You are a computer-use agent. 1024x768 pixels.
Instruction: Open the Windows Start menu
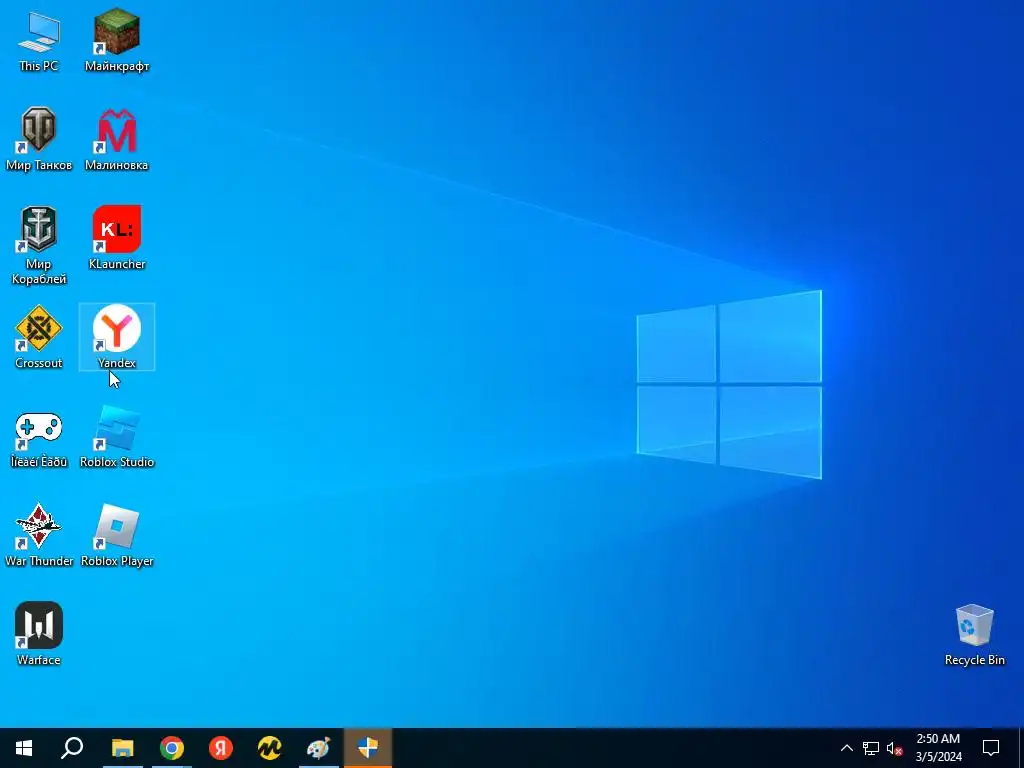(x=24, y=748)
